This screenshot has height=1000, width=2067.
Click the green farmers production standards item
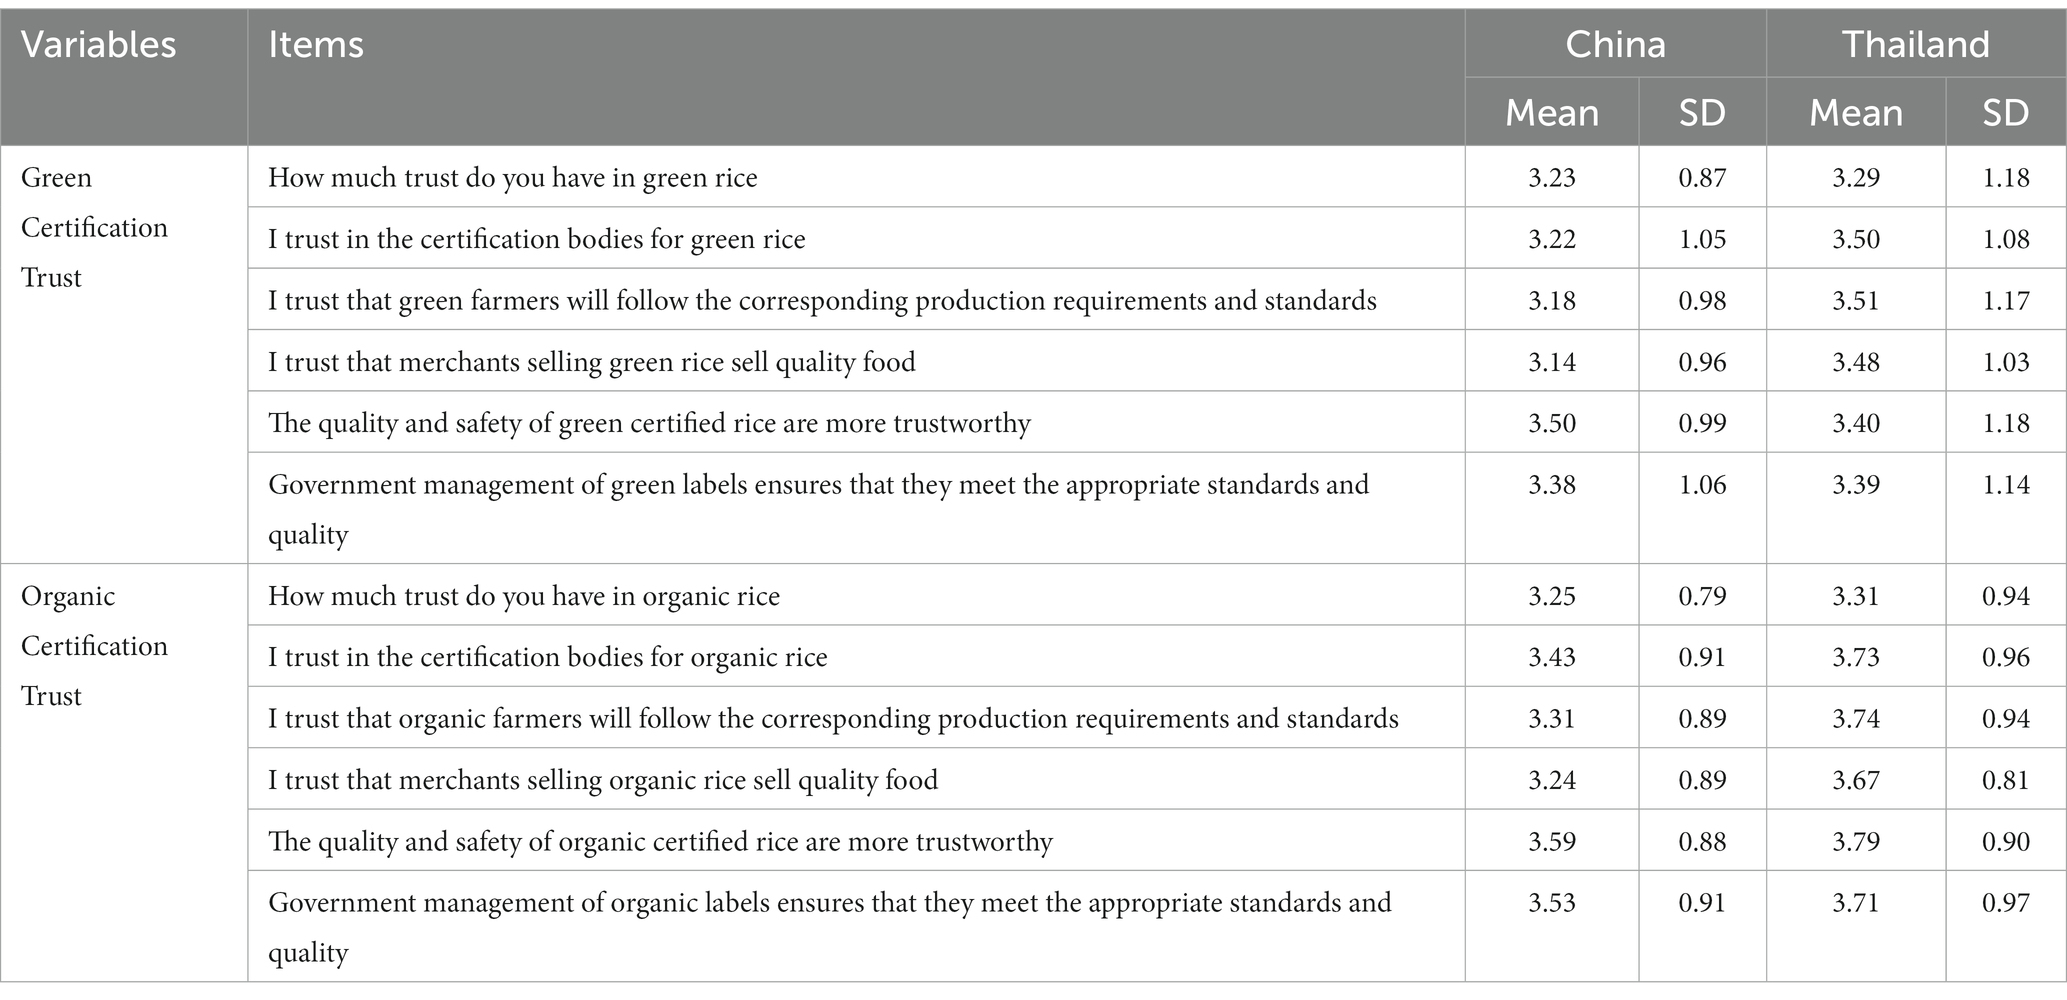(822, 301)
